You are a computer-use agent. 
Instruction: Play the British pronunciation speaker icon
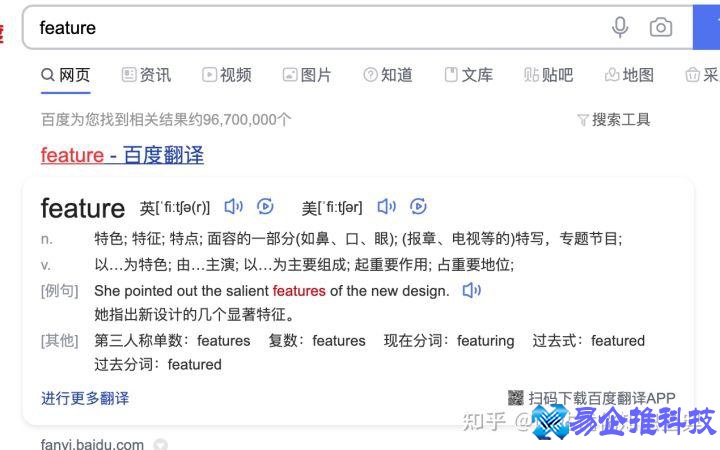pyautogui.click(x=233, y=207)
